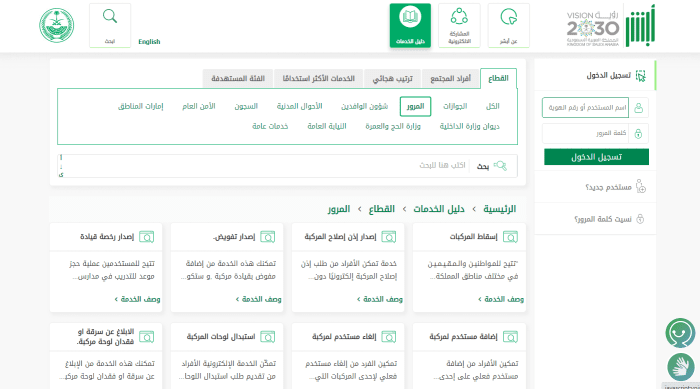
Task: Select the وزارة الحج والعمرة sector filter
Action: pyautogui.click(x=393, y=126)
